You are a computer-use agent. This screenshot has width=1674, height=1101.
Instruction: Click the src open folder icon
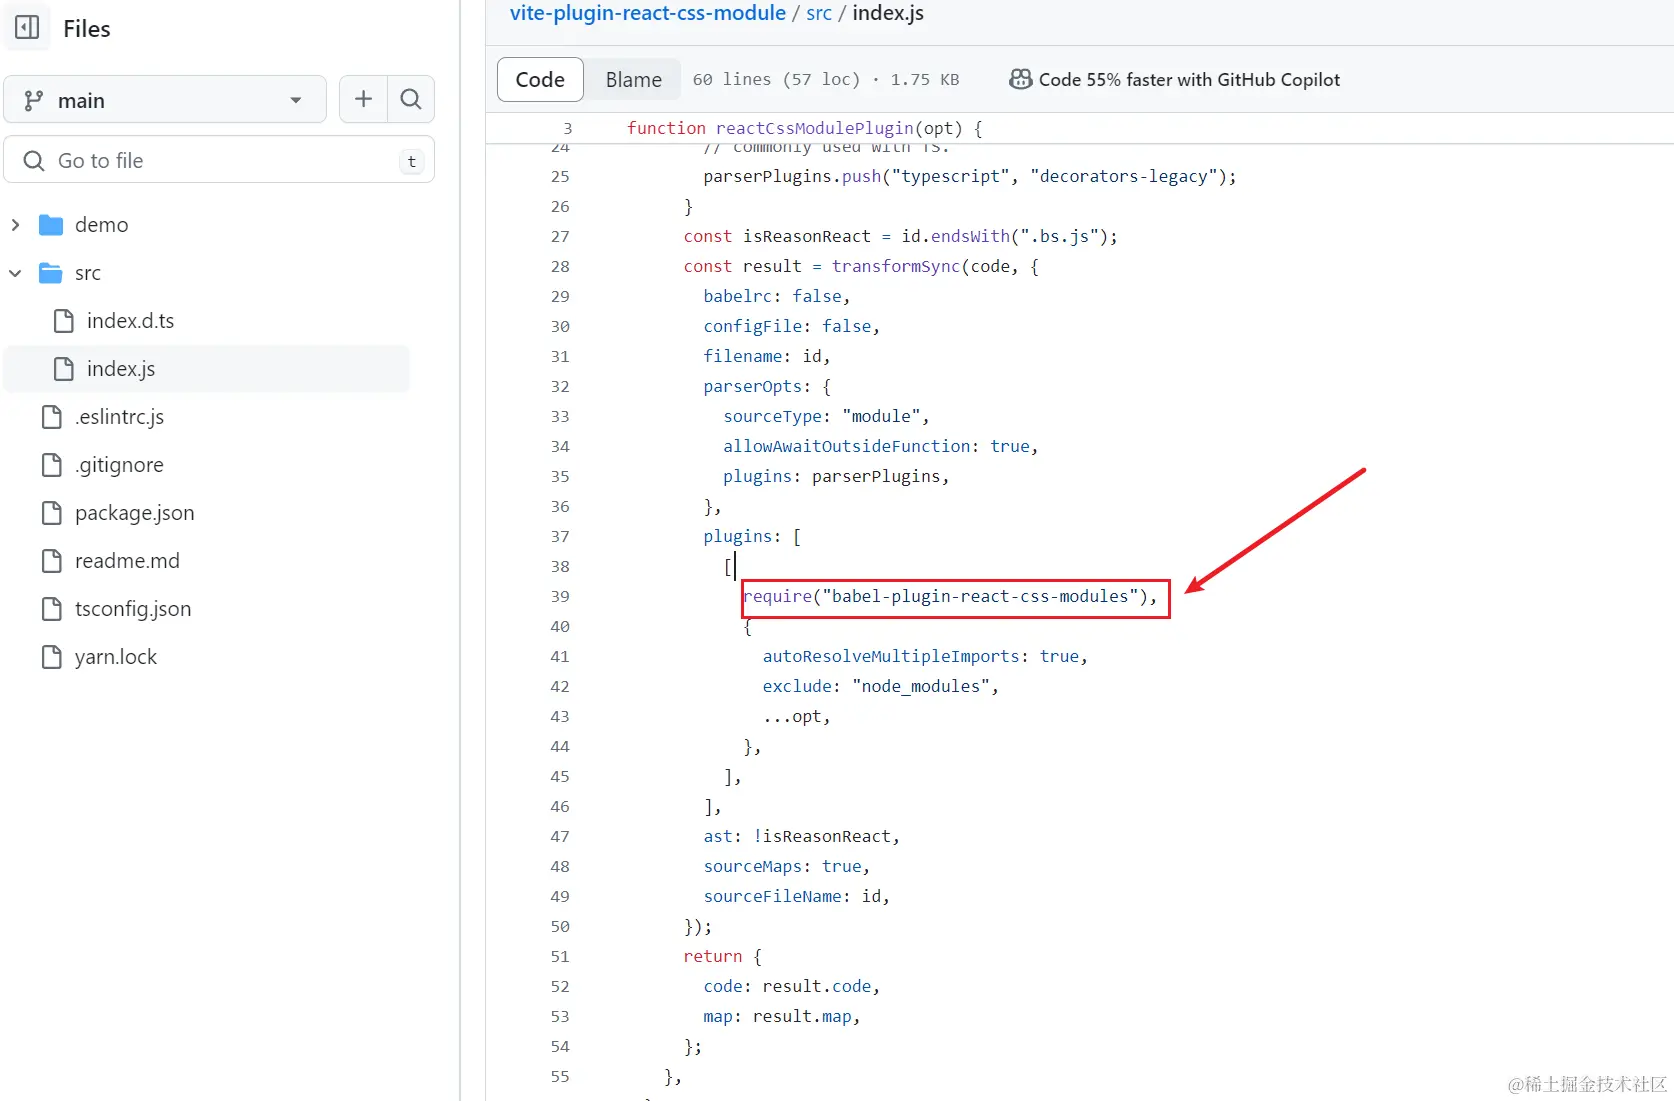coord(51,273)
